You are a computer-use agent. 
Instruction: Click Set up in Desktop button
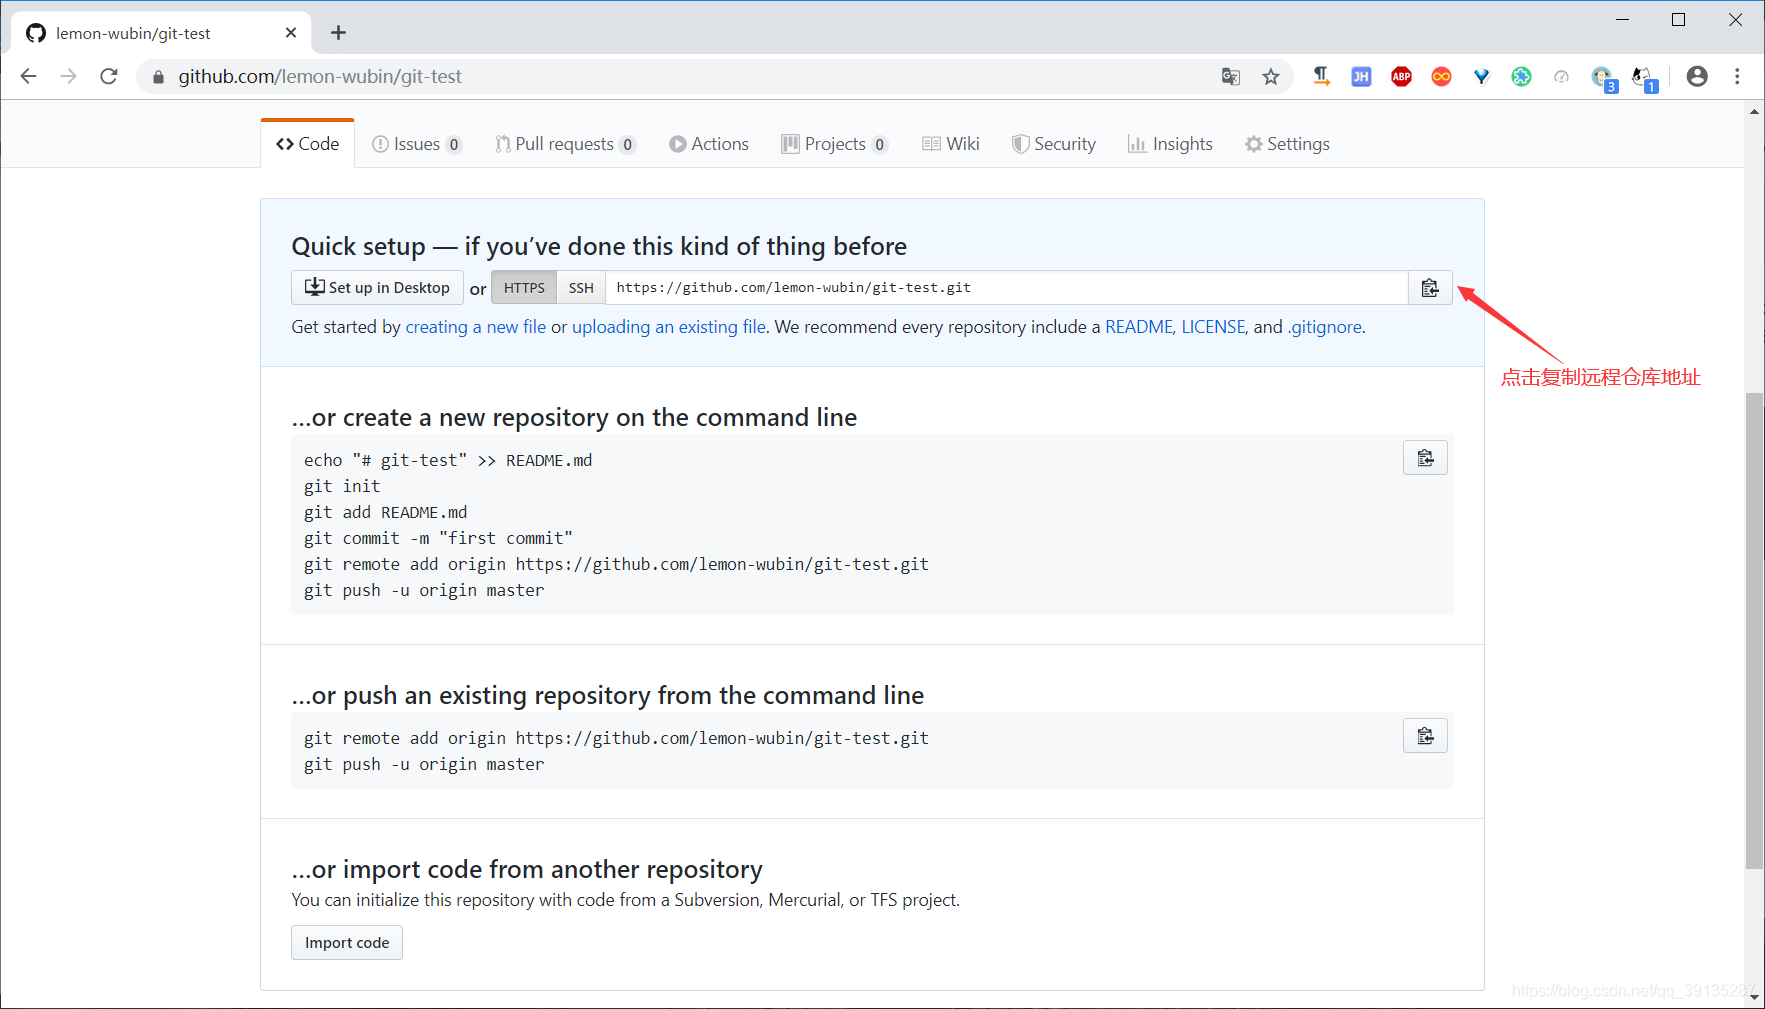[x=377, y=288]
